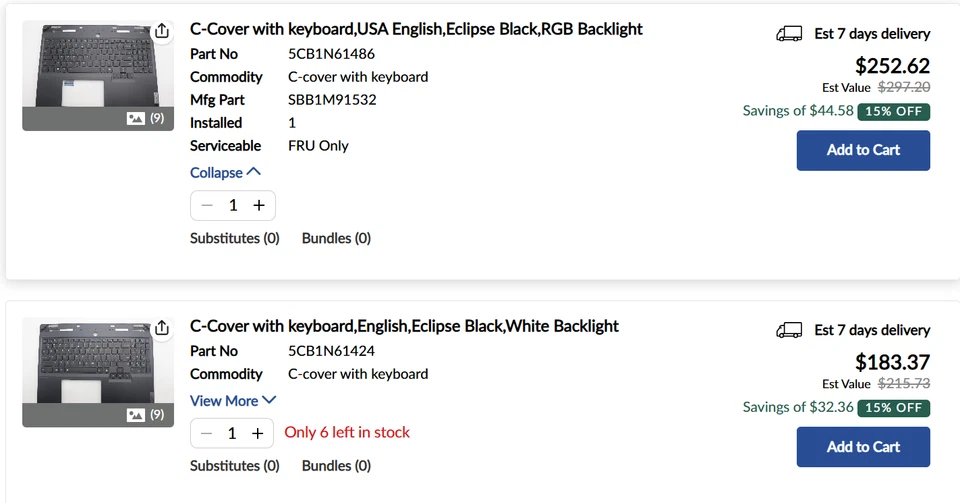960x503 pixels.
Task: Click share icon on White Backlight keyboard
Action: click(x=162, y=328)
